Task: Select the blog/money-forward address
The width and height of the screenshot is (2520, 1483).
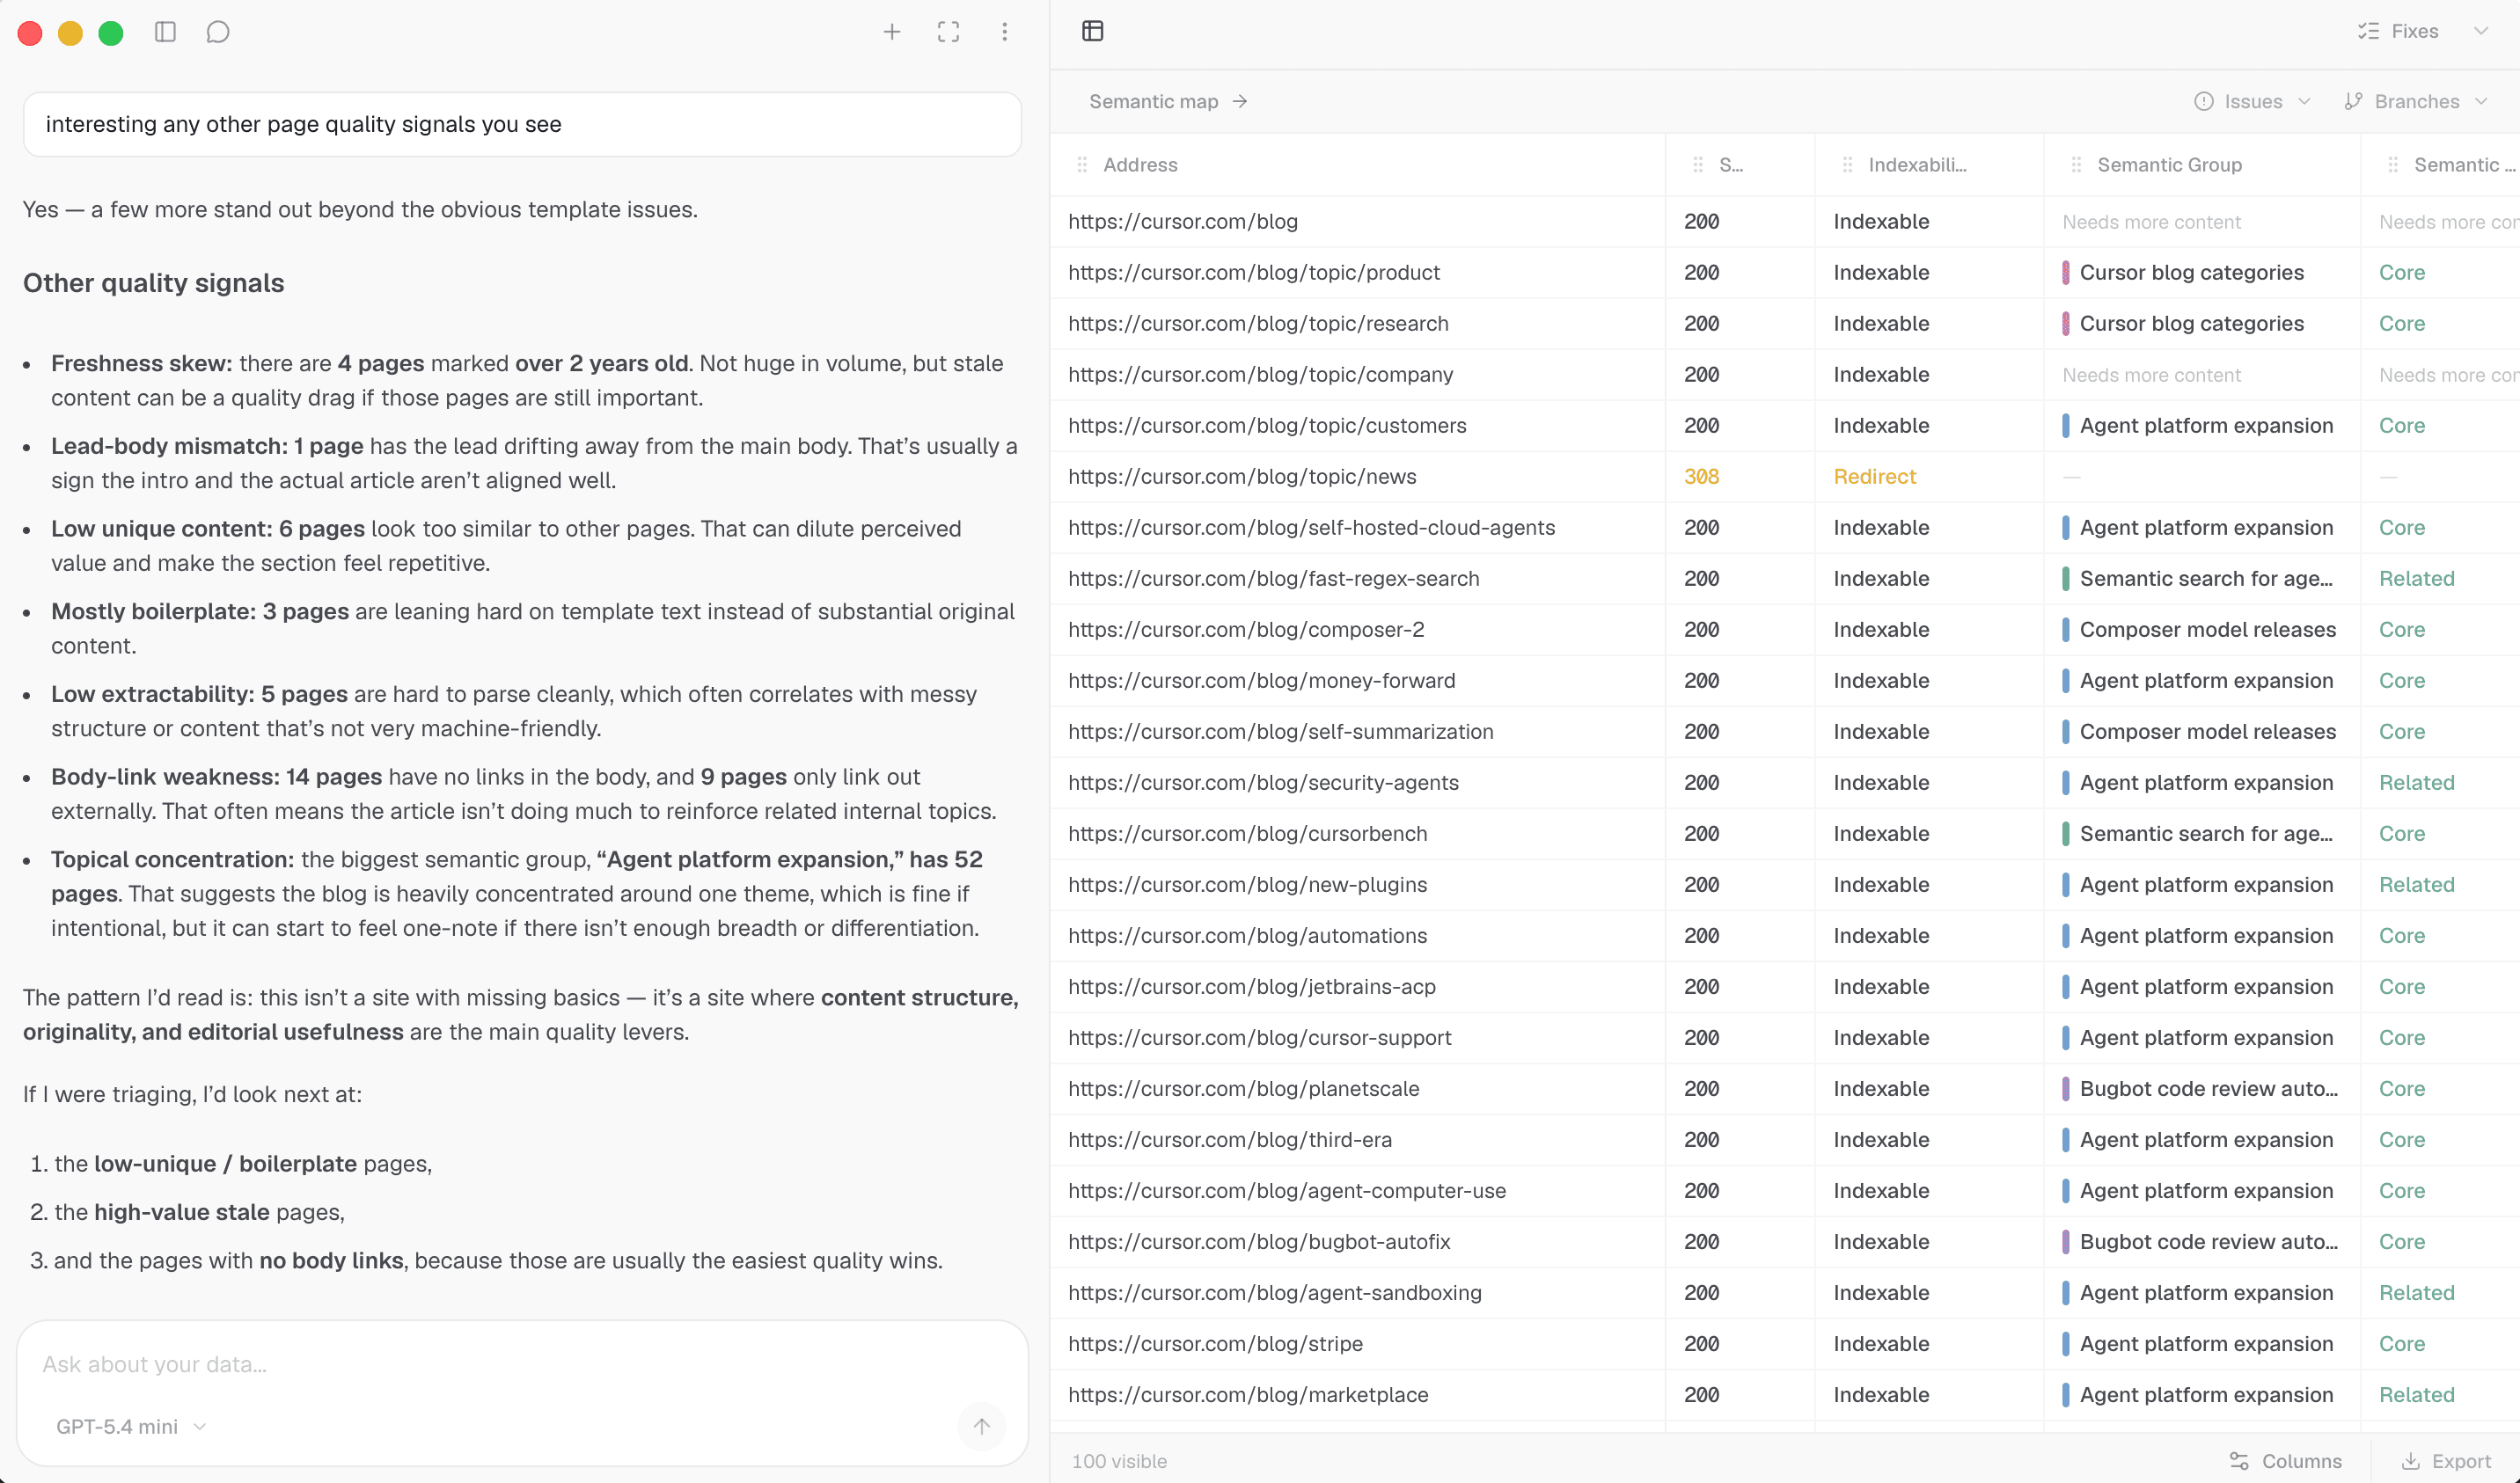Action: tap(1261, 681)
